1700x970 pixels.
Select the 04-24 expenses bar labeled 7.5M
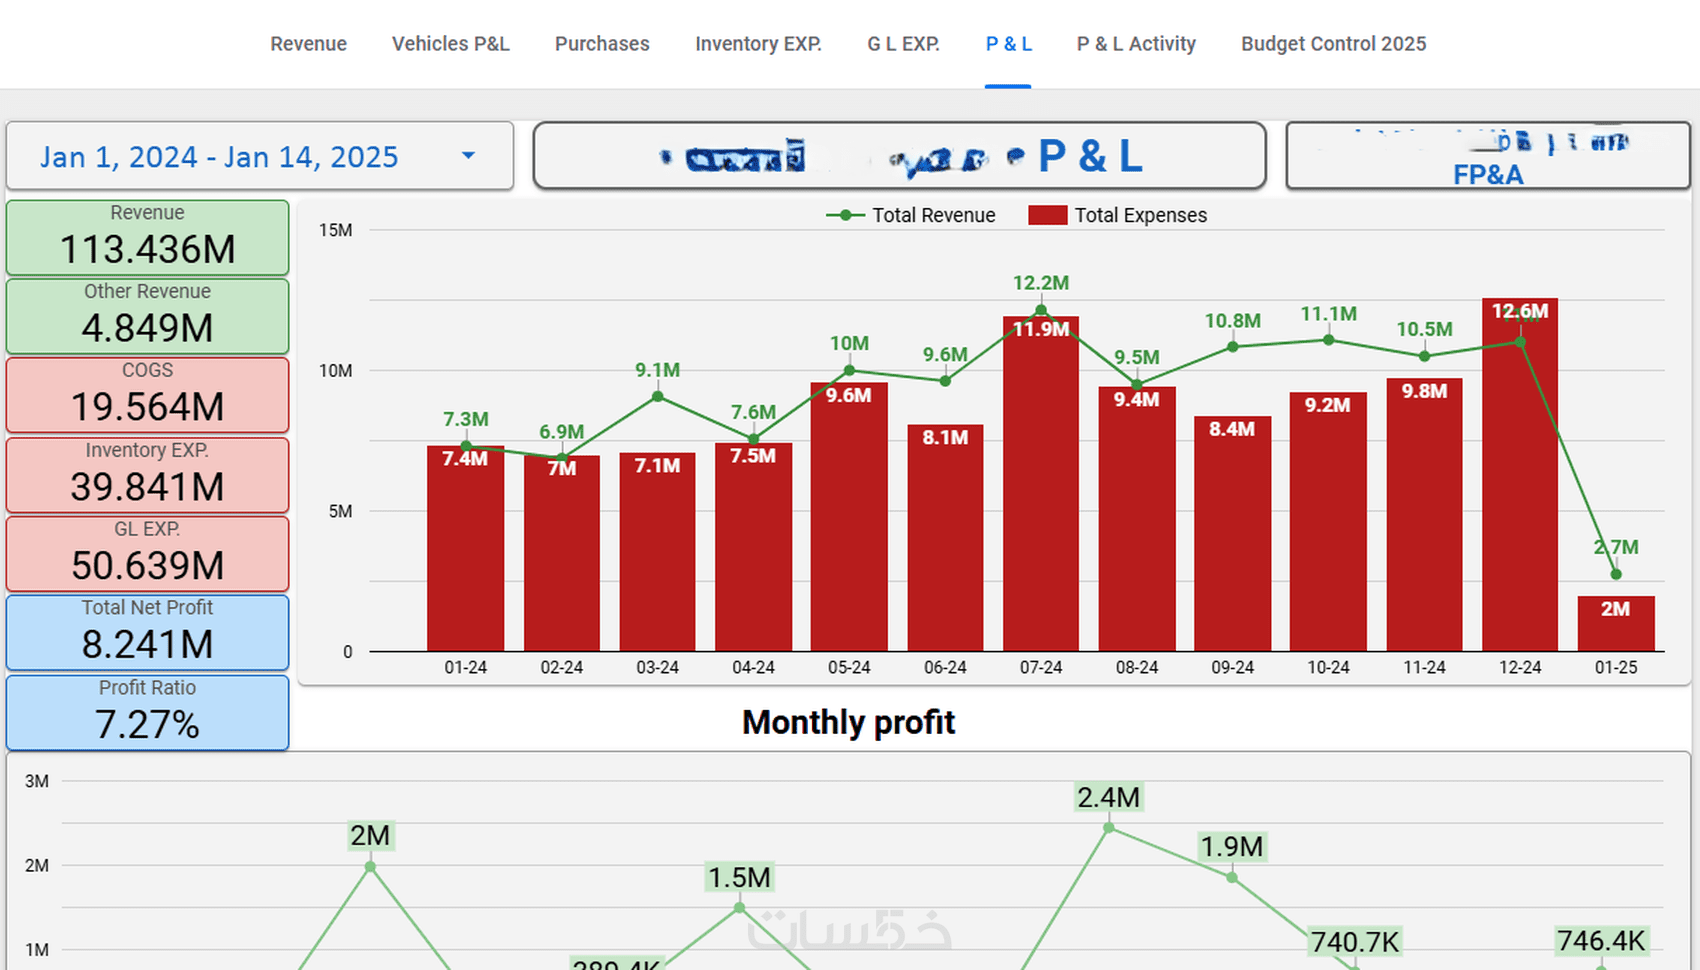(x=753, y=548)
